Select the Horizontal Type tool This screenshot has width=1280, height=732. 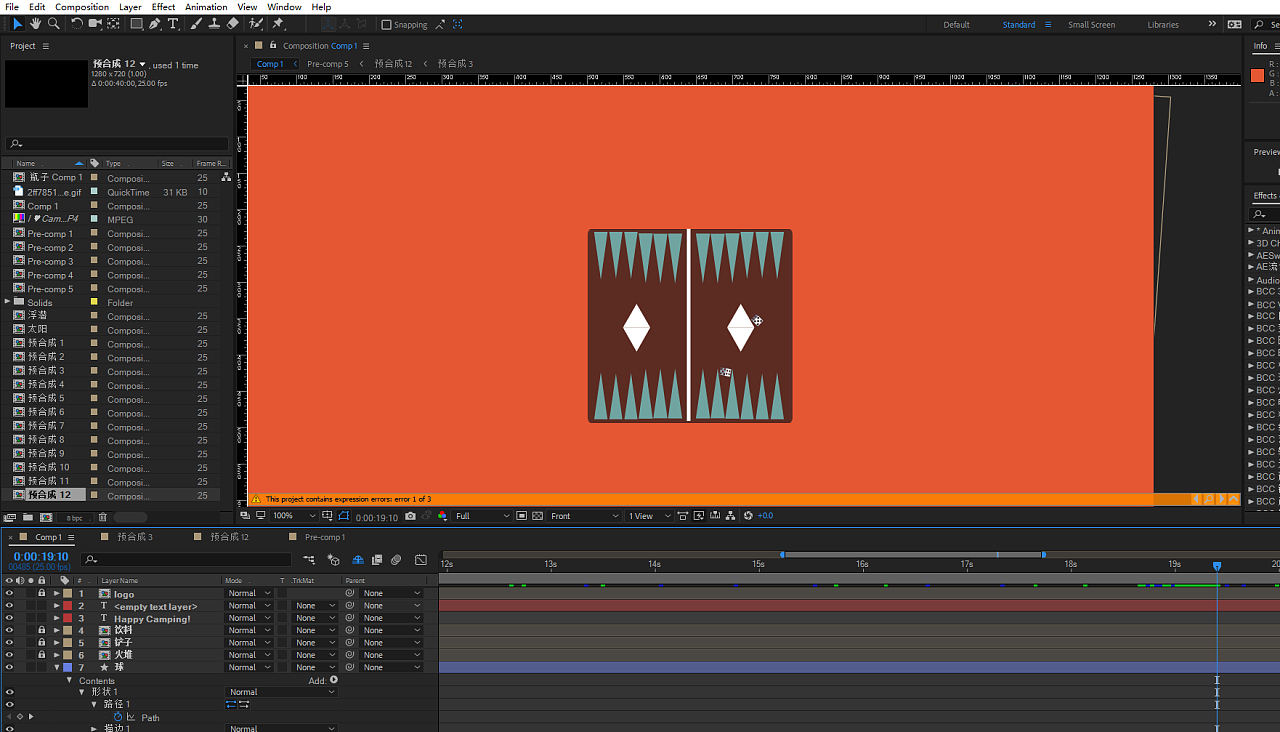(x=173, y=24)
